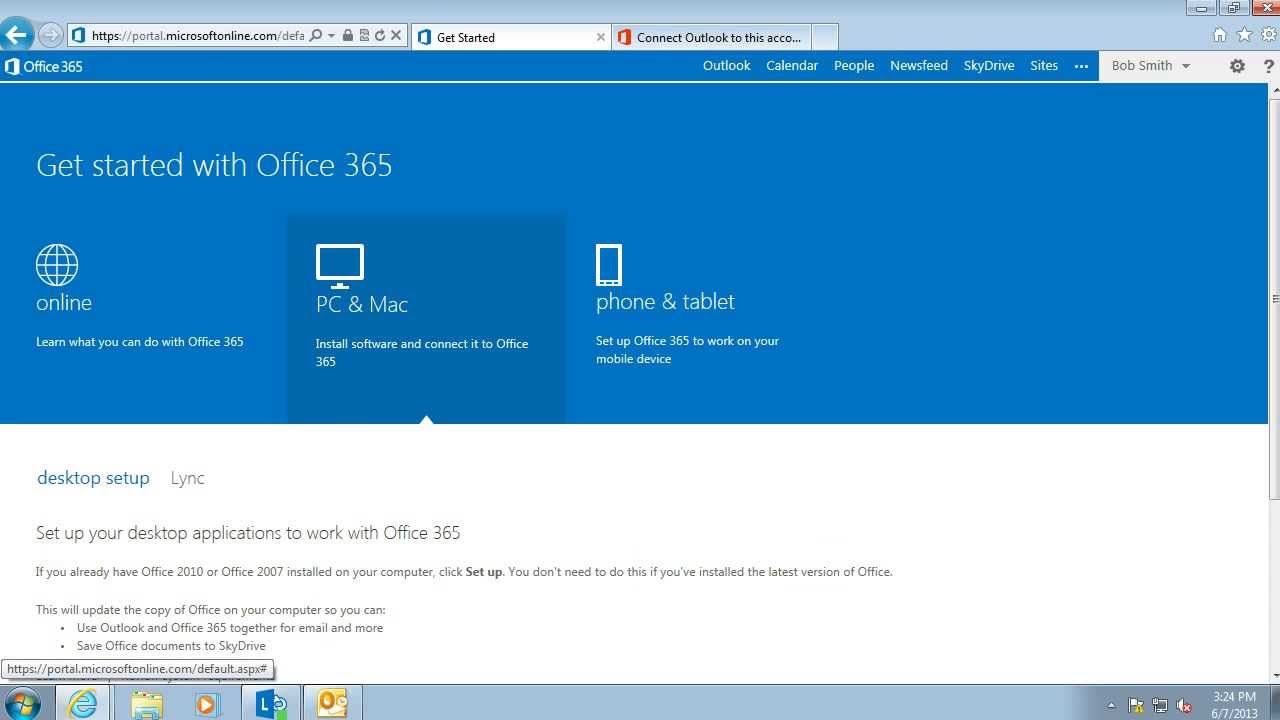This screenshot has width=1280, height=720.
Task: Open People in the top navigation
Action: pos(854,66)
